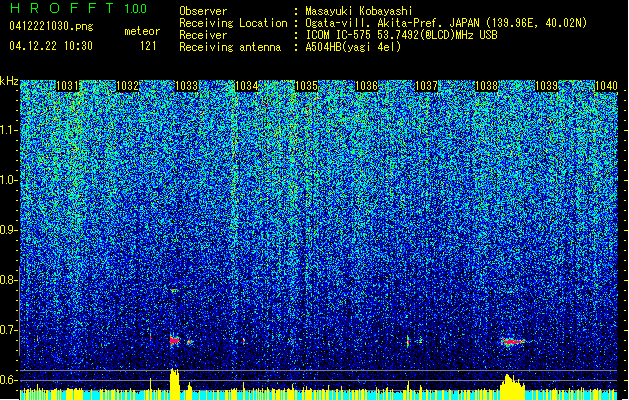
Task: Click the 1032 time marker
Action: 127,86
